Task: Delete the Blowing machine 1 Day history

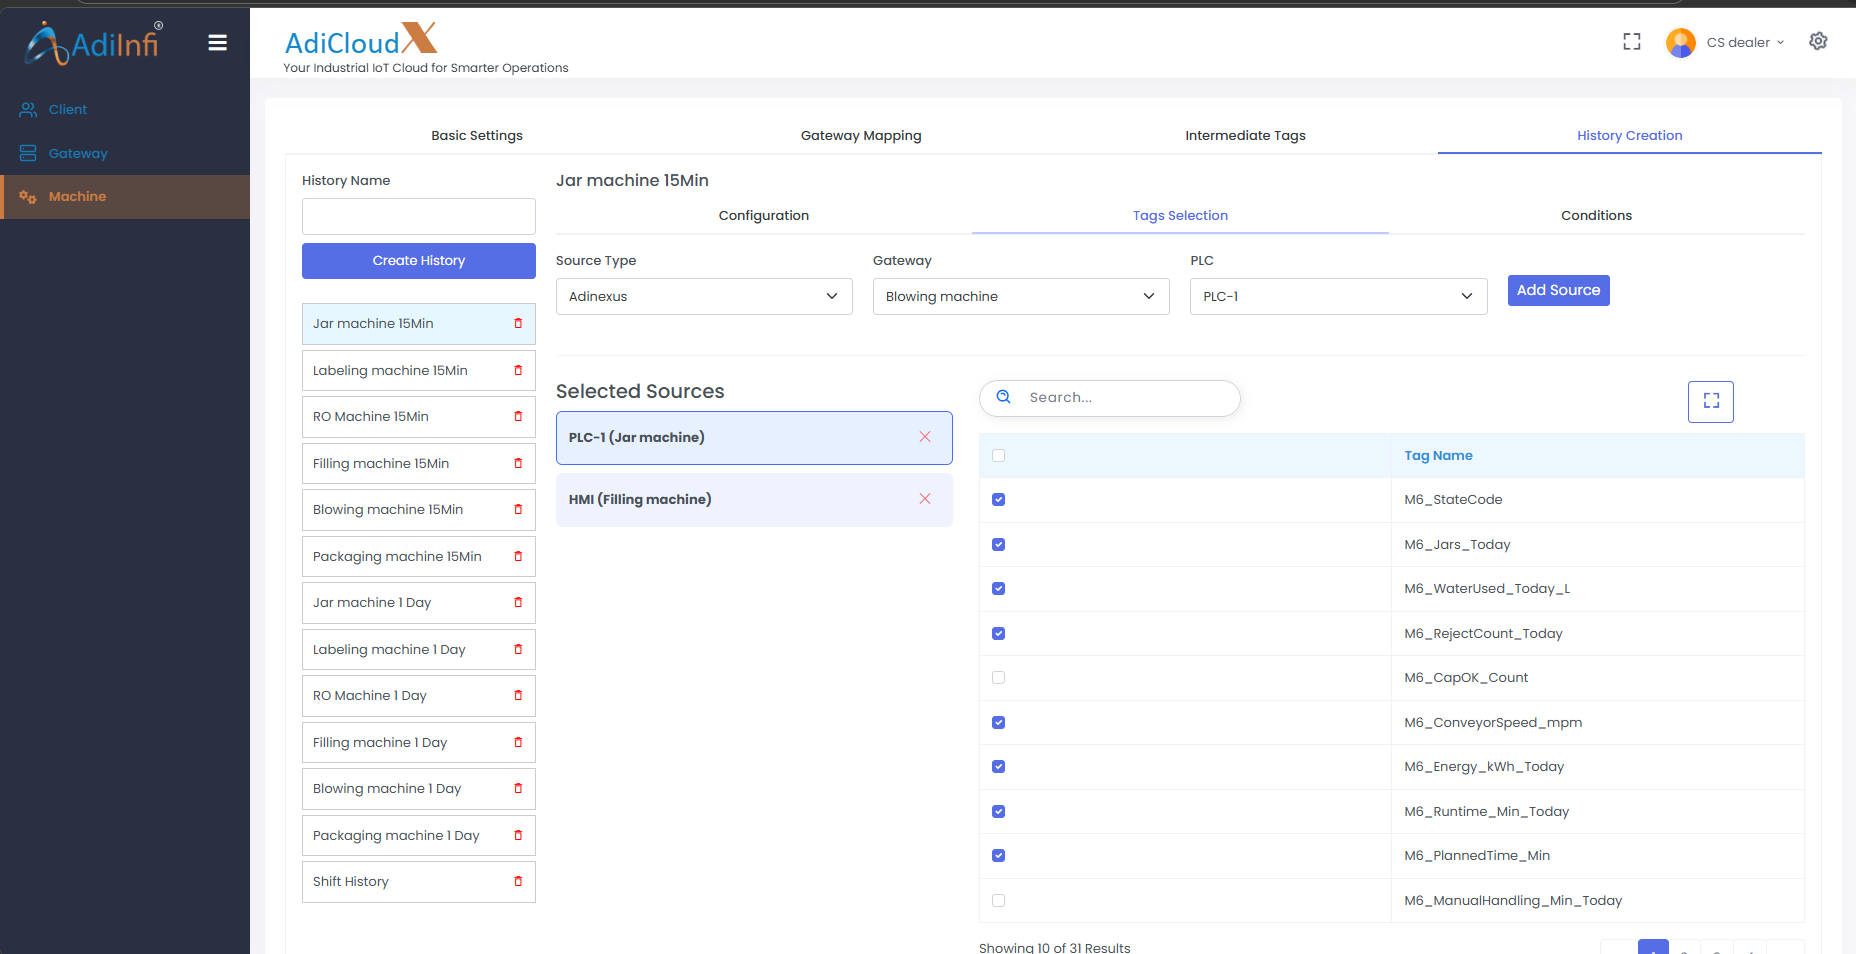Action: pyautogui.click(x=518, y=789)
